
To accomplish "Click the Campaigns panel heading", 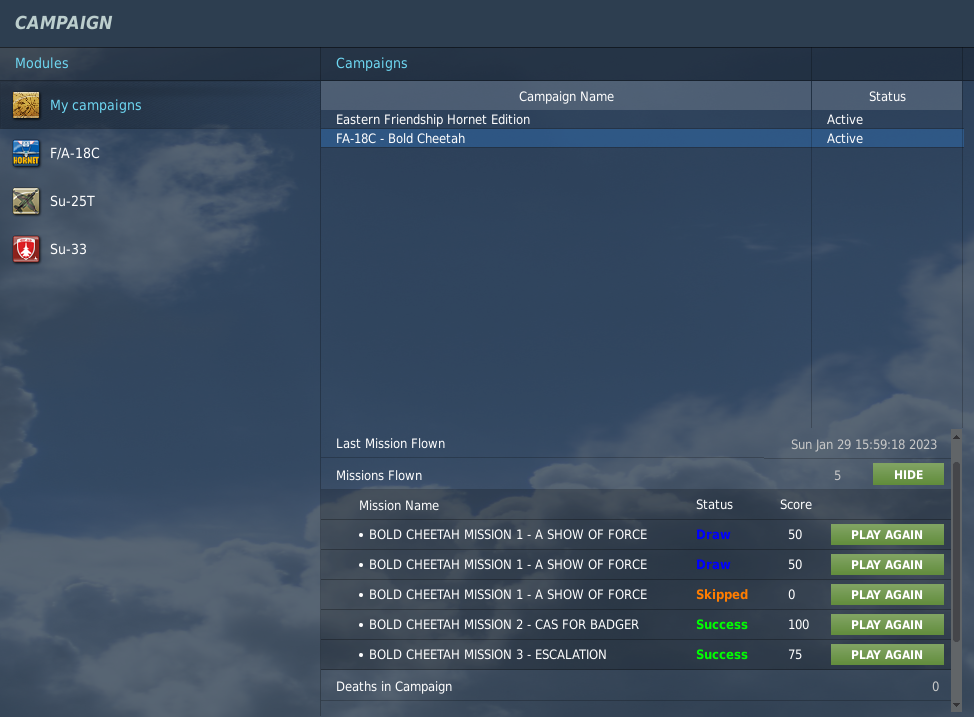I will coord(371,63).
